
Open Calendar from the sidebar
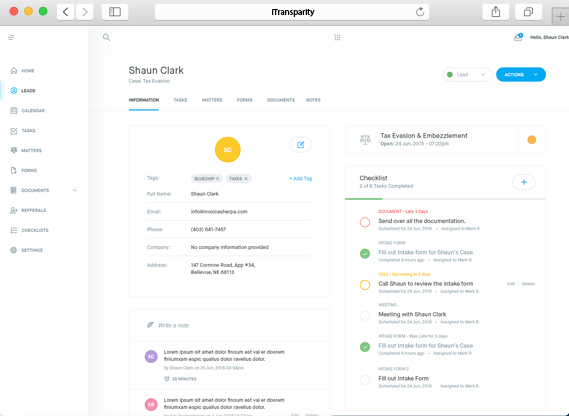[28, 111]
